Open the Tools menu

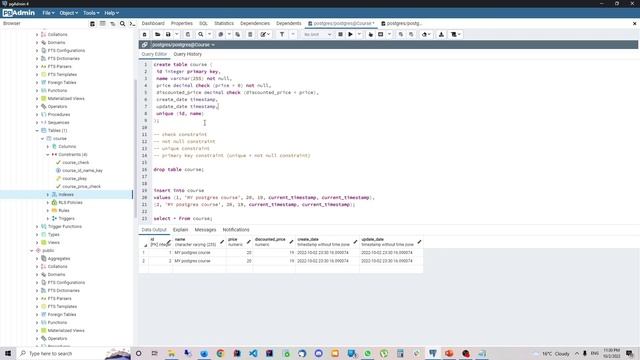(91, 13)
